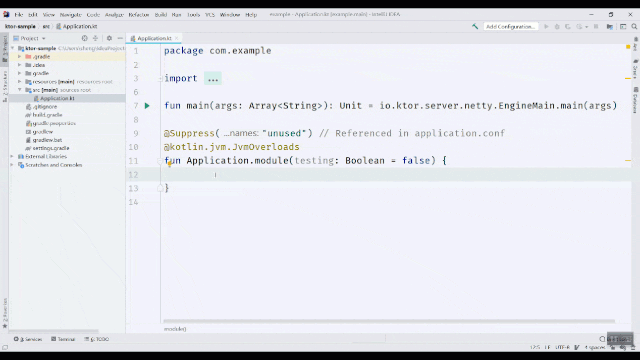This screenshot has height=360, width=640.
Task: Open the Services tool window
Action: point(28,339)
